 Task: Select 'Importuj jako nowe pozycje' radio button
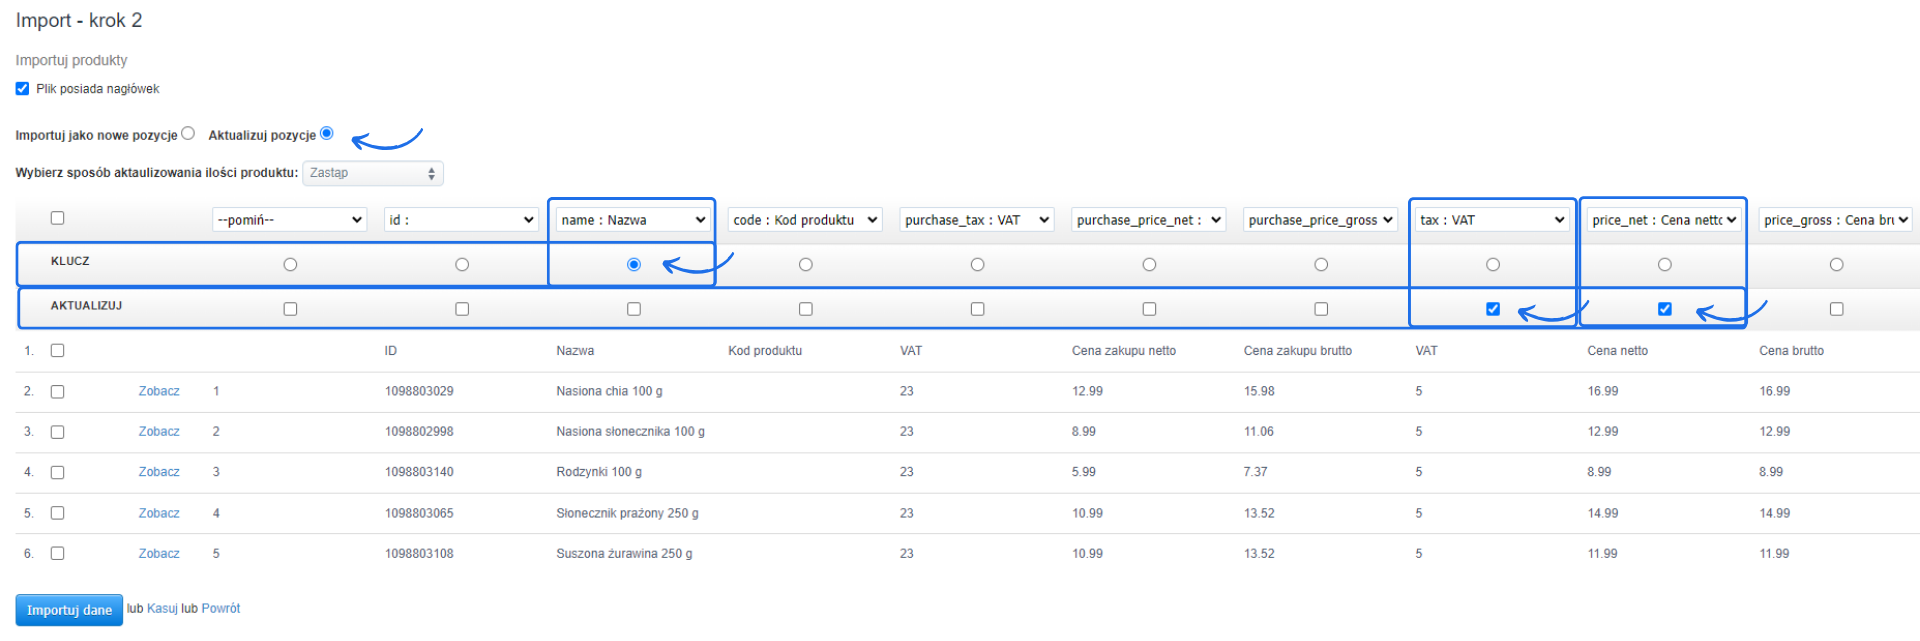pos(188,134)
